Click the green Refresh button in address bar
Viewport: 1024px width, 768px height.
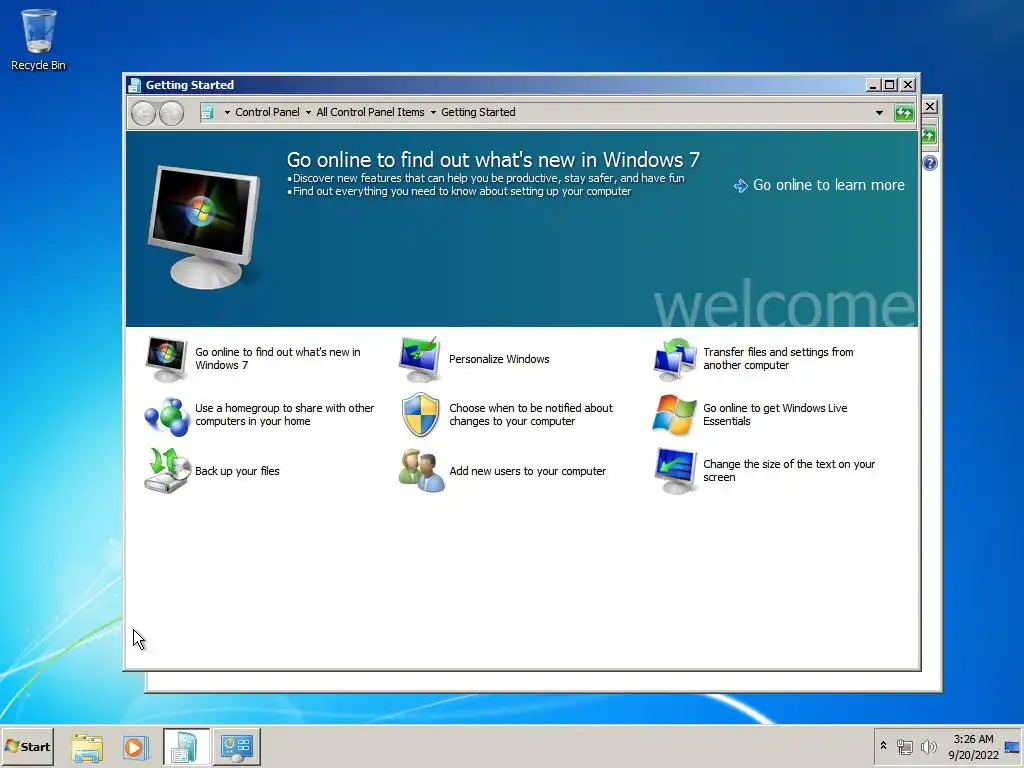tap(904, 113)
